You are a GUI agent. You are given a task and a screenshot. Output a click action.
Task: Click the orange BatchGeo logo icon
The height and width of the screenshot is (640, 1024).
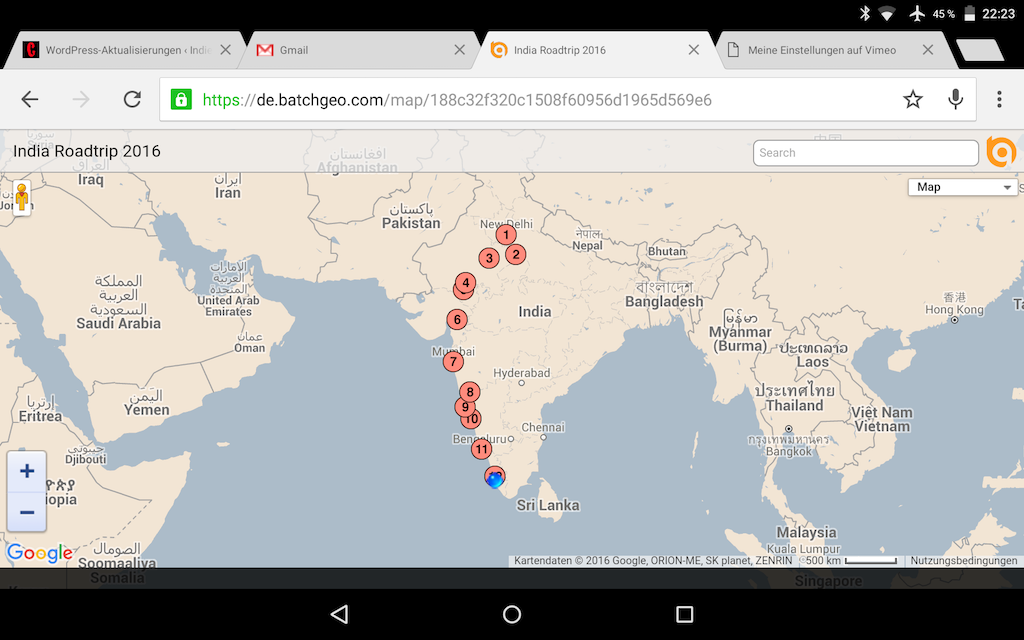tap(1001, 152)
